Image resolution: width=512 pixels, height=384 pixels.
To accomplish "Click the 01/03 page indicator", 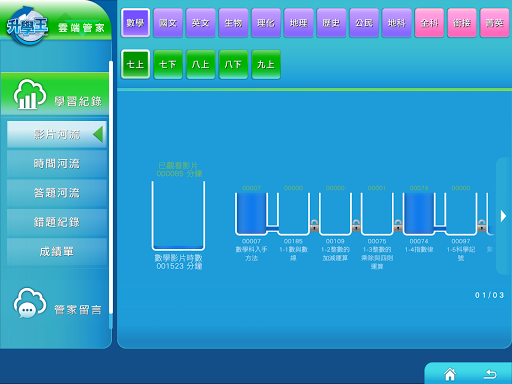I will pyautogui.click(x=489, y=295).
